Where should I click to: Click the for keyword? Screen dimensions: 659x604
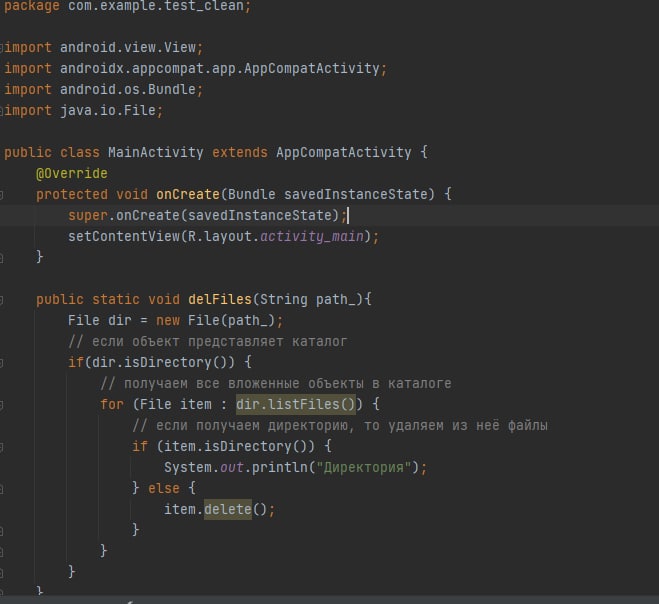(112, 404)
